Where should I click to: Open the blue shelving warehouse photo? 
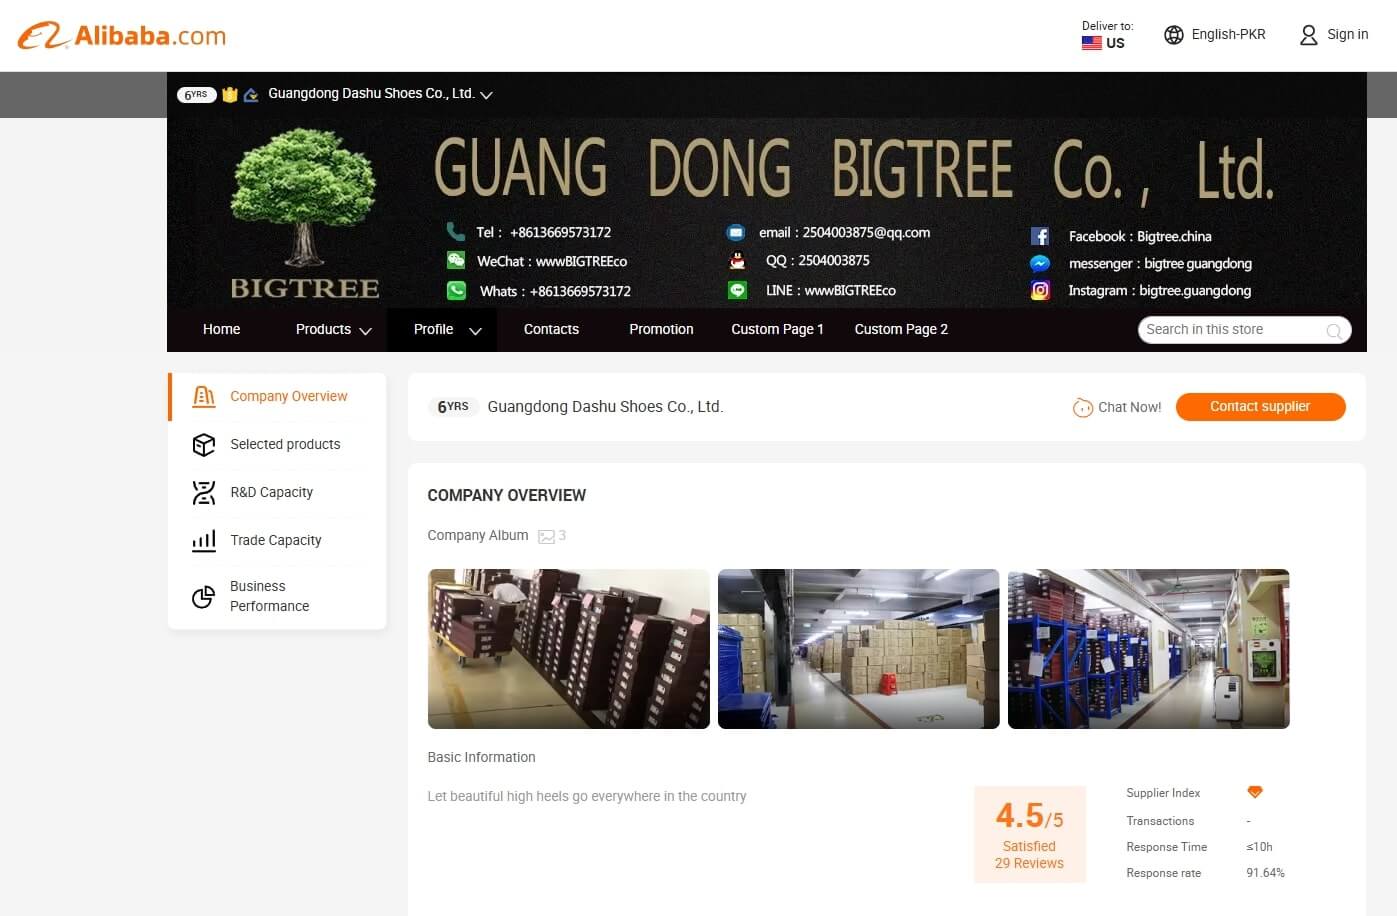click(1149, 649)
